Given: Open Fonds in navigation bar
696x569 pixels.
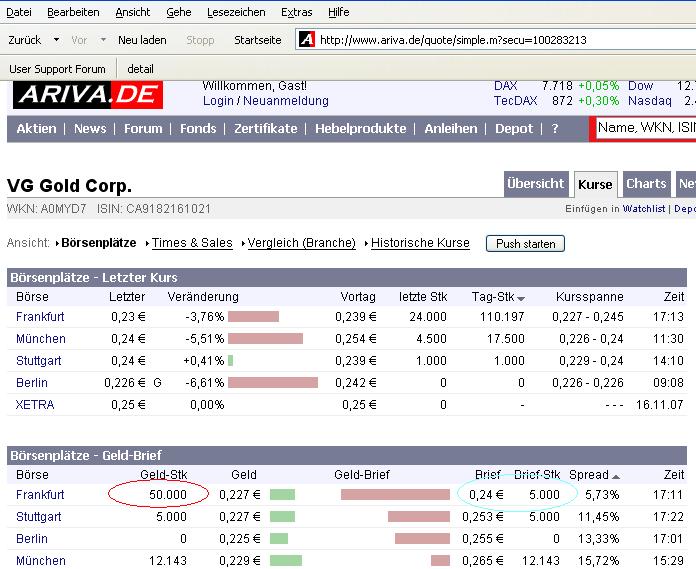Looking at the screenshot, I should [198, 129].
